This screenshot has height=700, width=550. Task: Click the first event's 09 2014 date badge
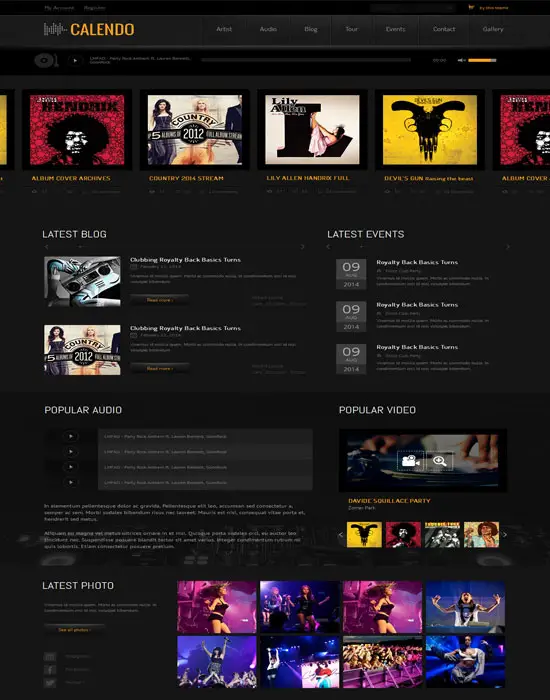(351, 274)
